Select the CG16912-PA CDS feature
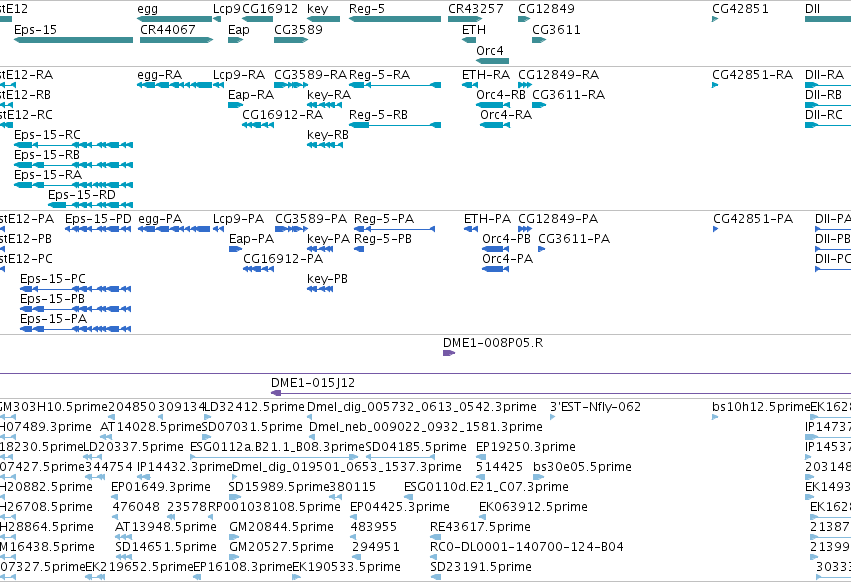This screenshot has width=851, height=582. point(258,269)
